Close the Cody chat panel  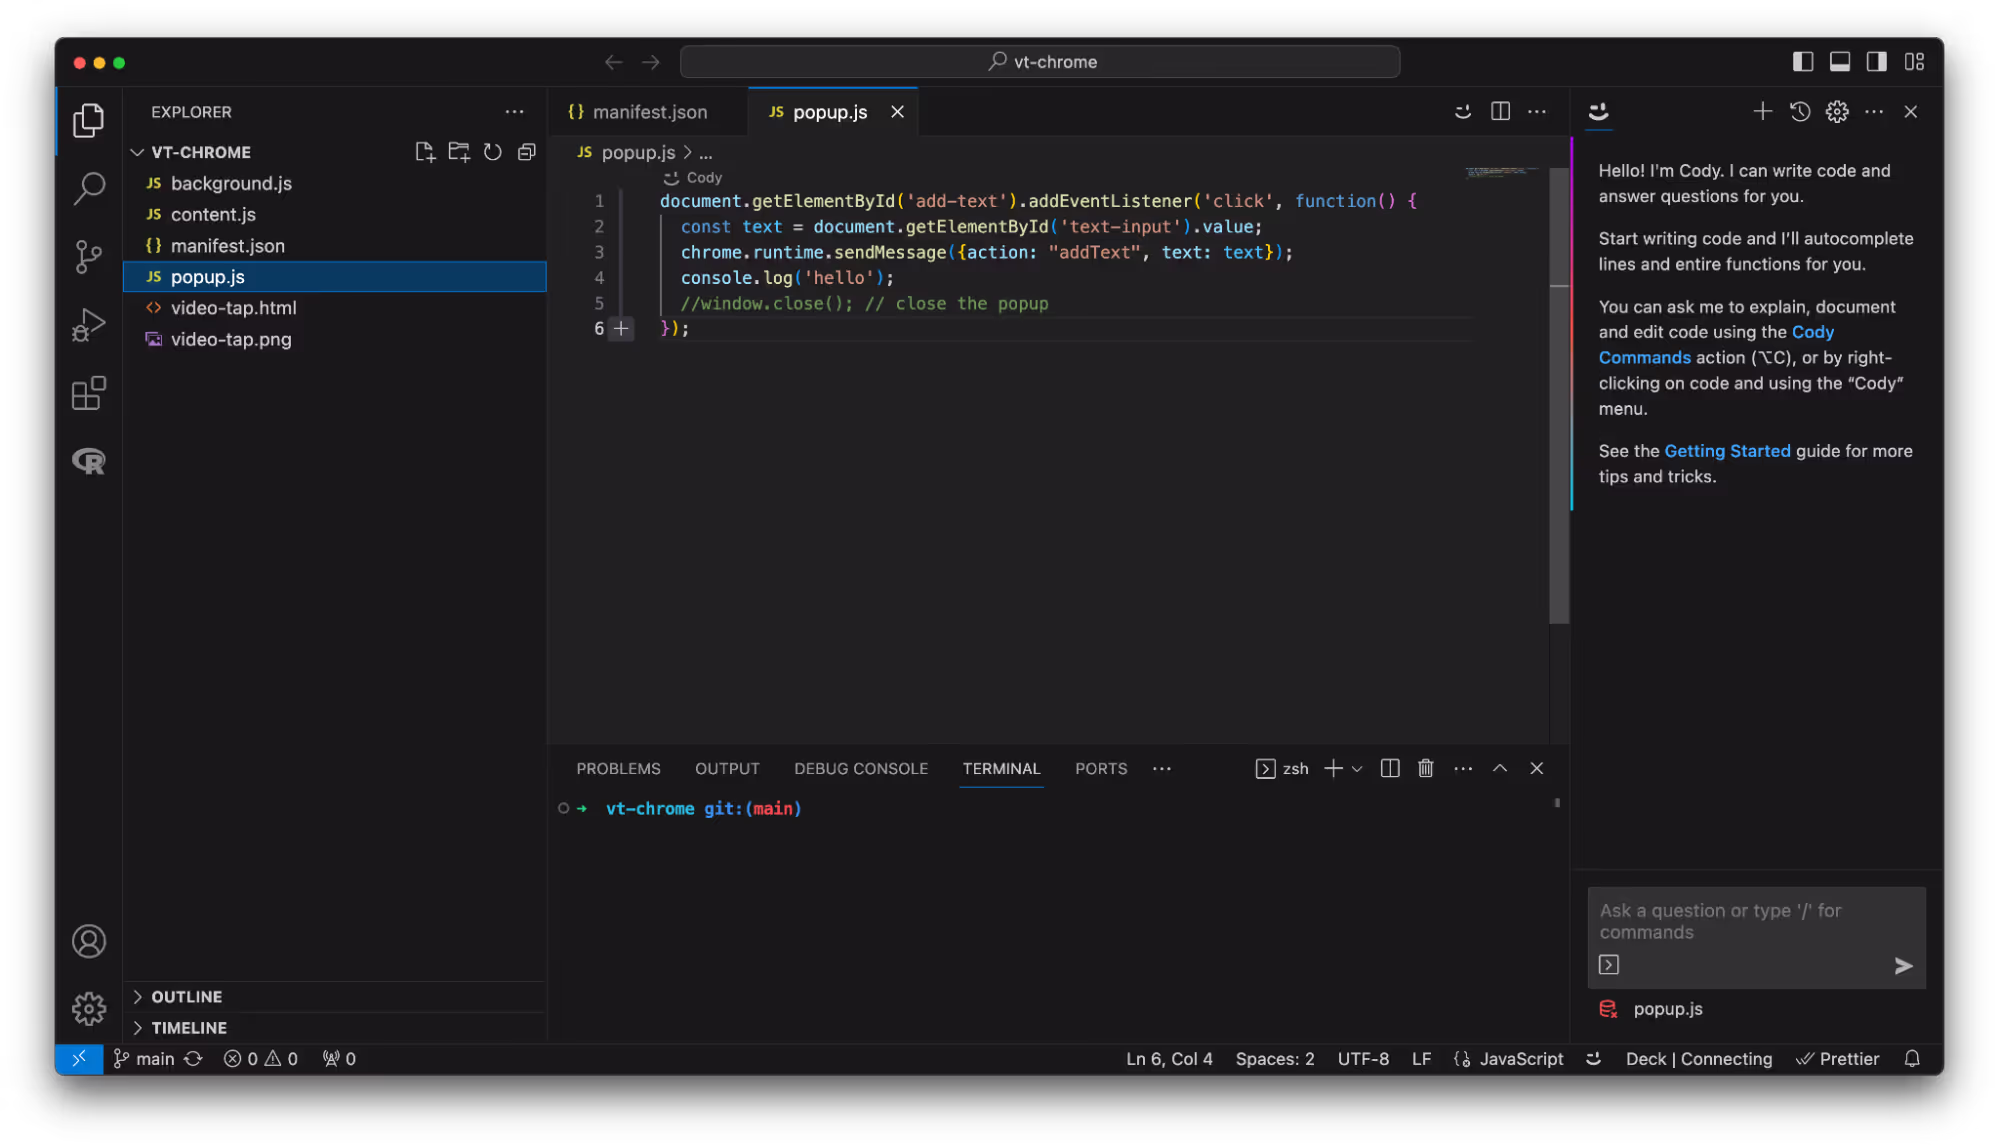1911,112
